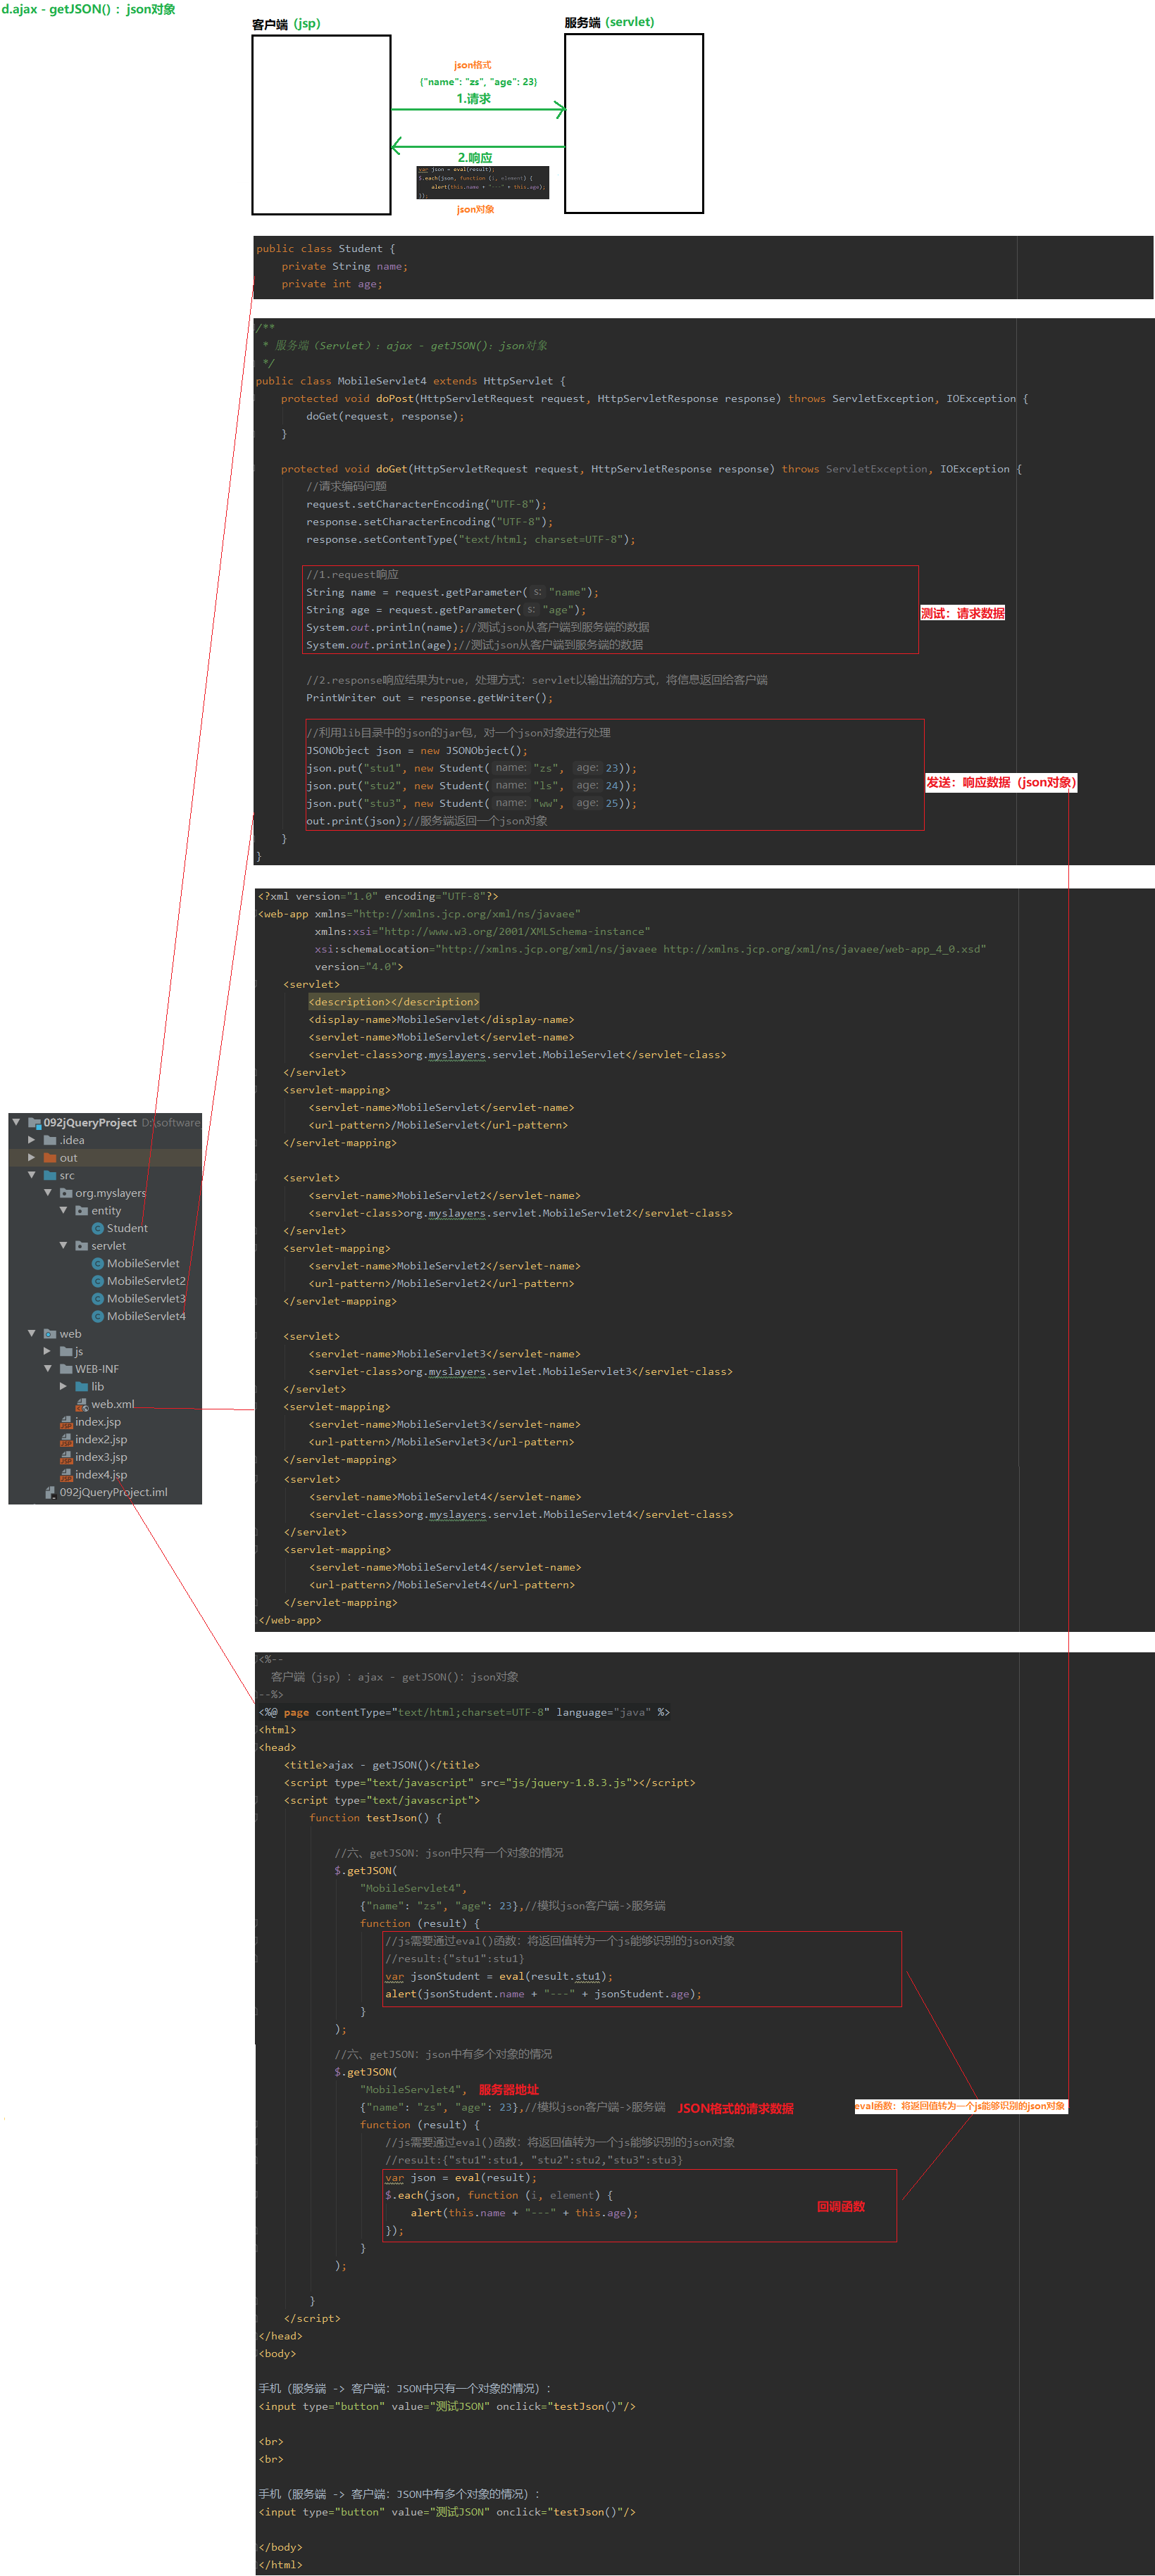The height and width of the screenshot is (2576, 1155).
Task: Click the highlighted description tag in web.xml
Action: [394, 1002]
